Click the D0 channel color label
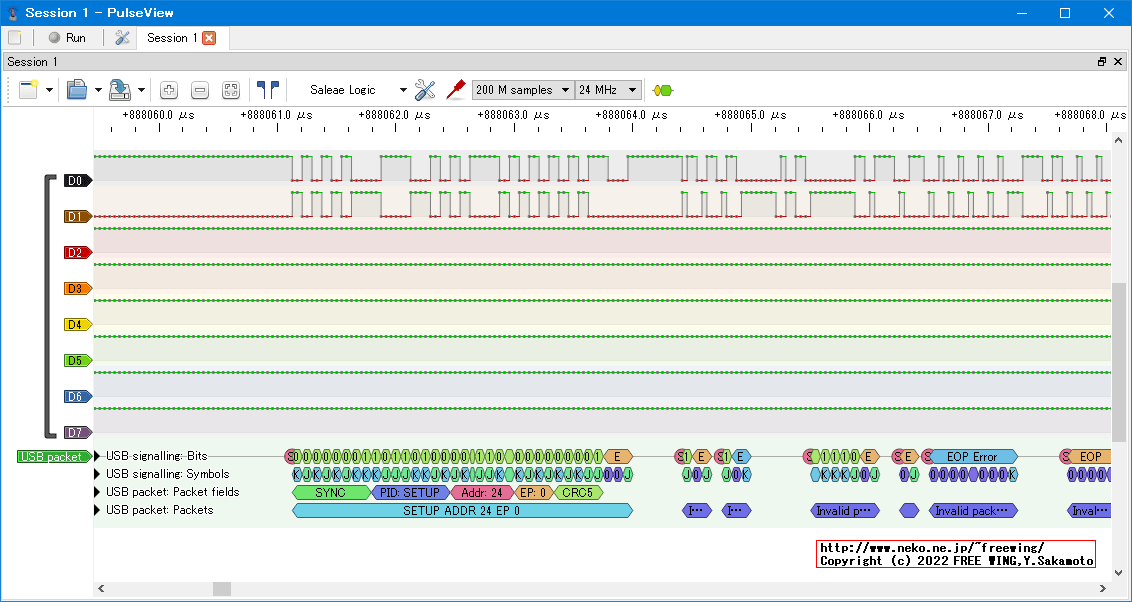Screen dimensions: 1132x602 (76, 181)
